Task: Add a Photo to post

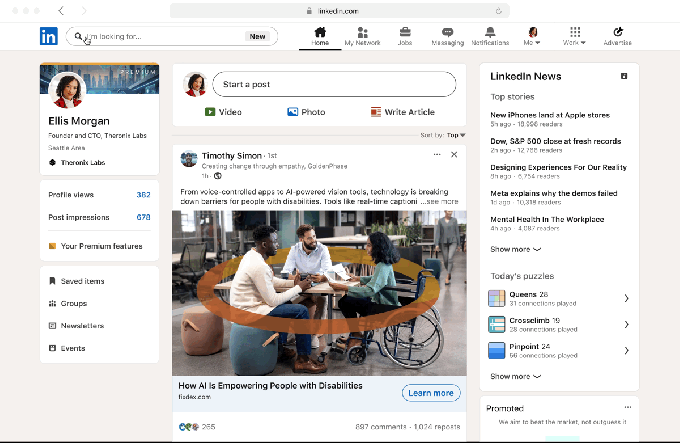Action: 306,112
